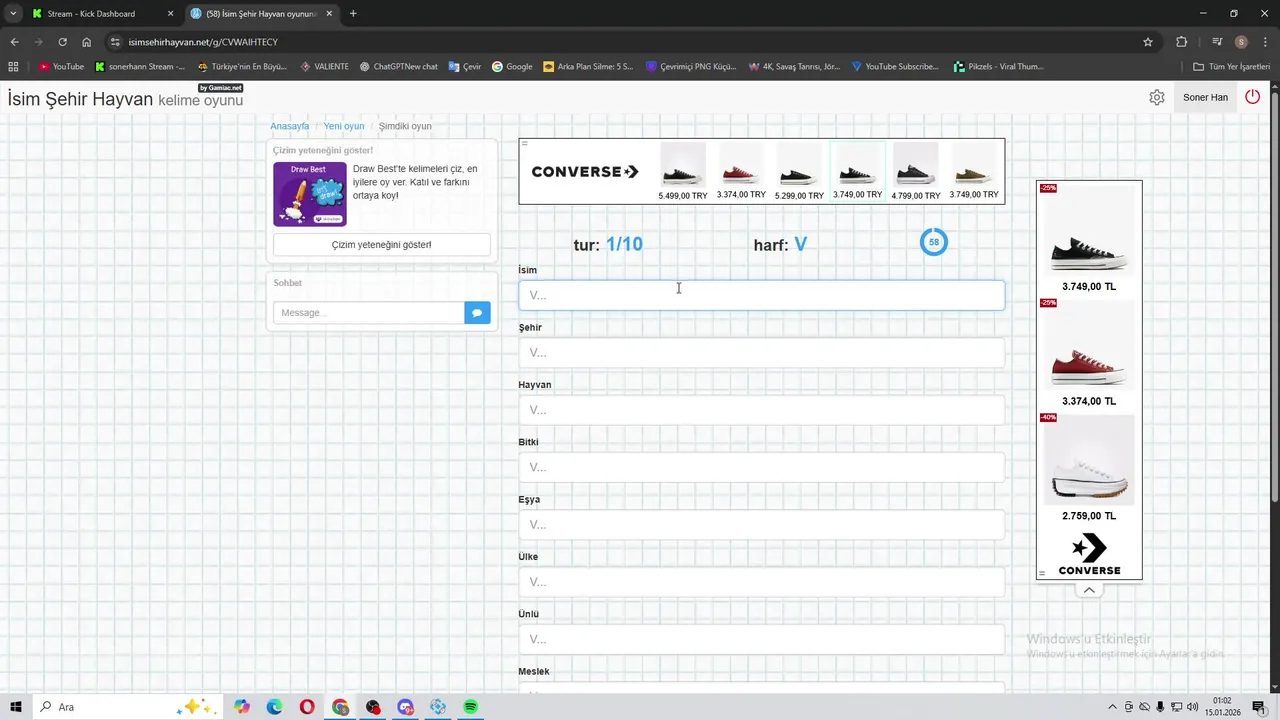Viewport: 1280px width, 720px height.
Task: Show hidden system tray icons chevron
Action: tap(1112, 707)
